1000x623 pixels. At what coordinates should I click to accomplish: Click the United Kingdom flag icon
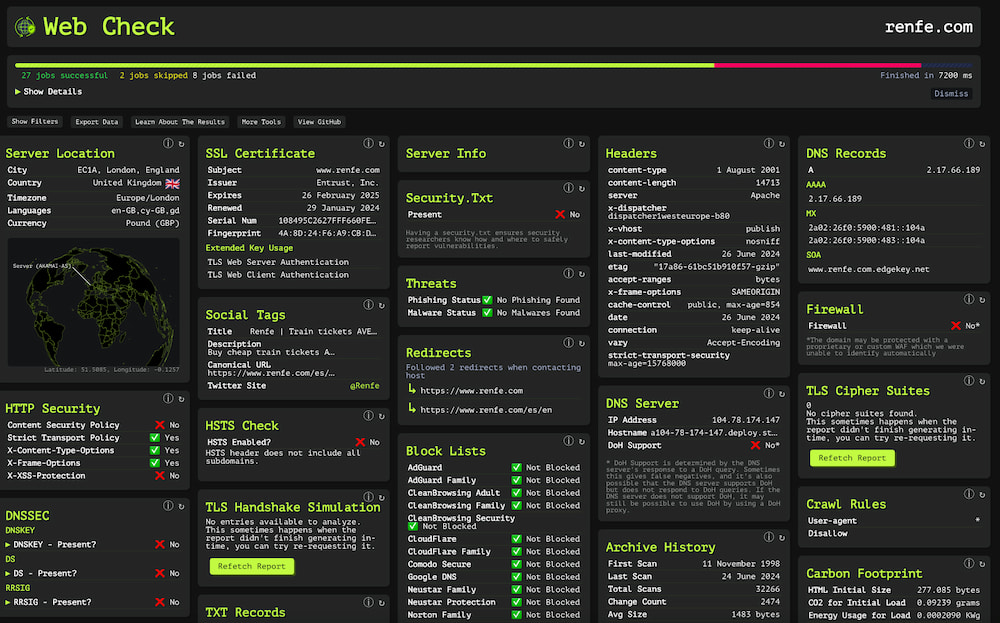(x=172, y=183)
